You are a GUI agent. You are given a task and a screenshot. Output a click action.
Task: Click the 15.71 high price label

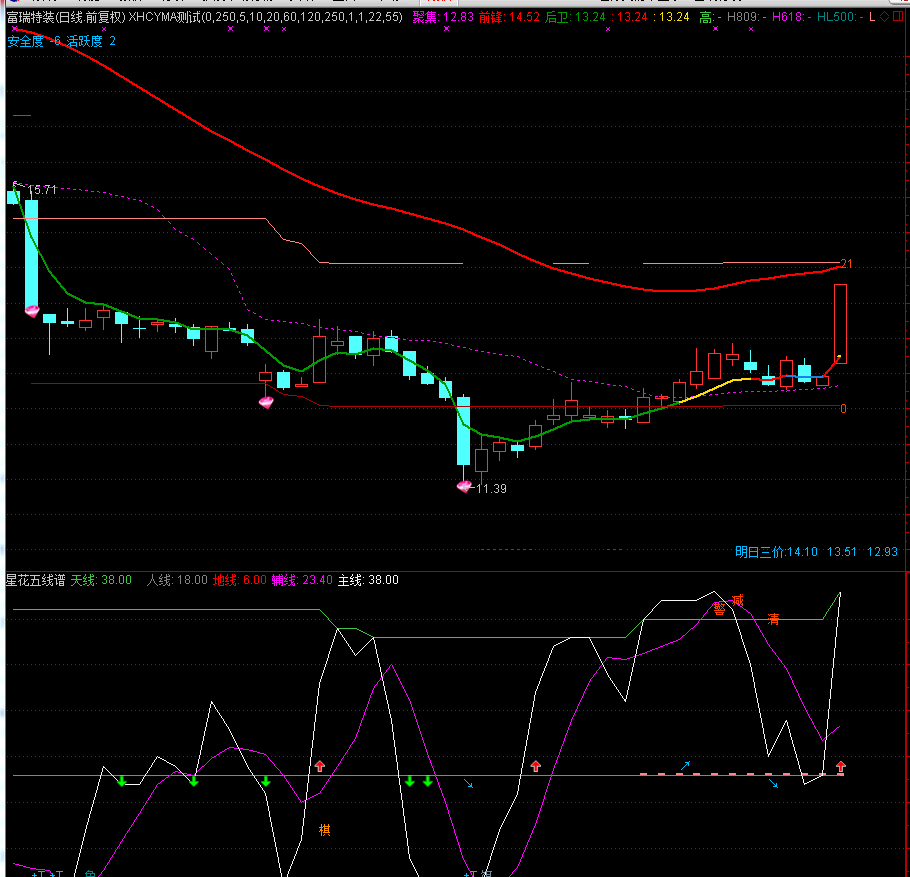coord(42,190)
